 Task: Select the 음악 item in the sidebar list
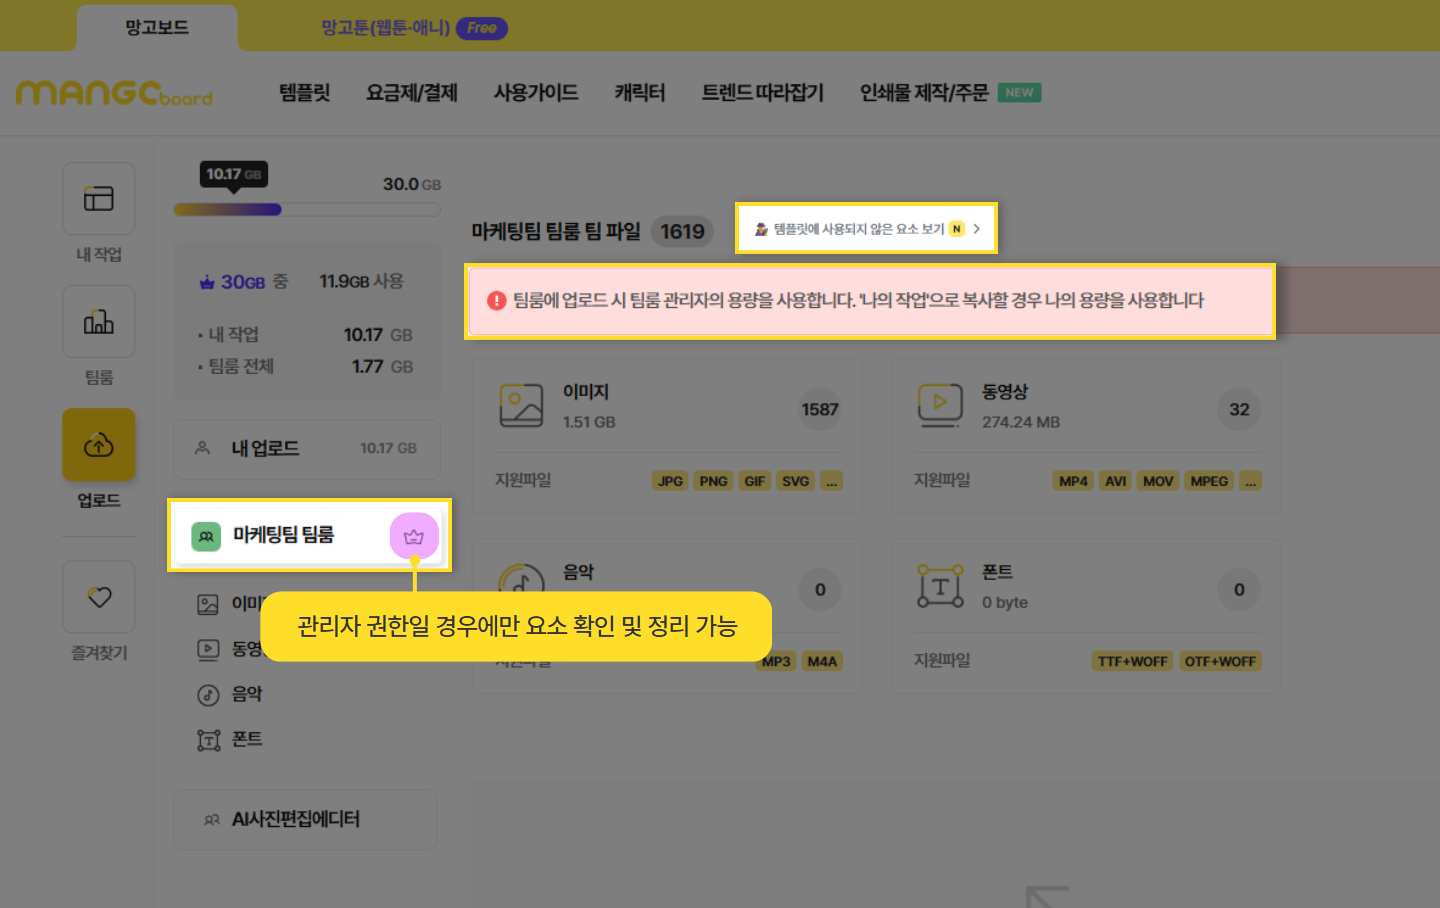[246, 694]
